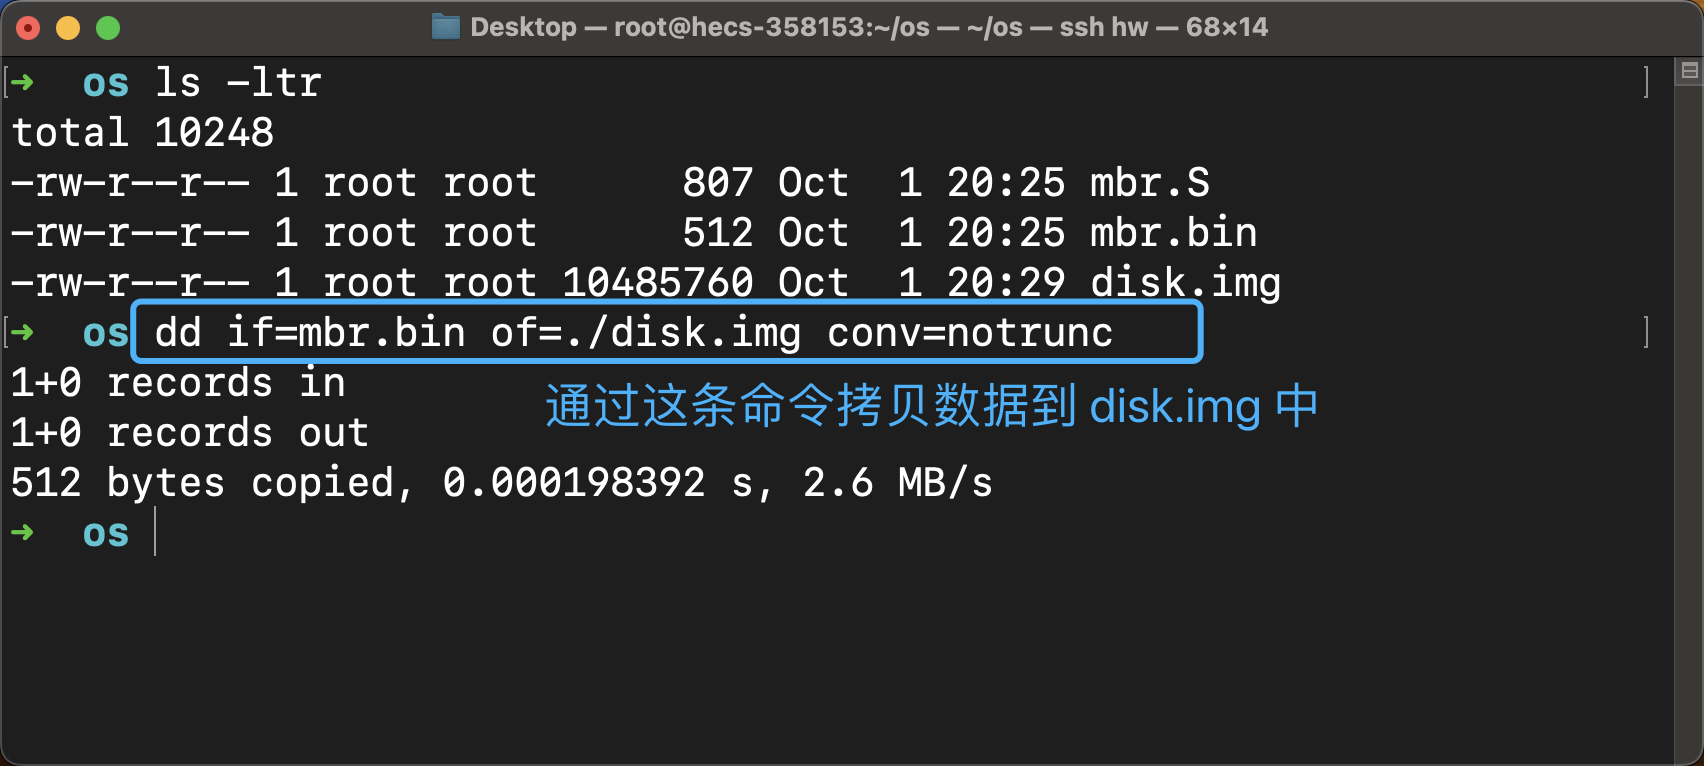The width and height of the screenshot is (1704, 766).
Task: Click the green prompt arrow on the last line
Action: click(x=22, y=532)
